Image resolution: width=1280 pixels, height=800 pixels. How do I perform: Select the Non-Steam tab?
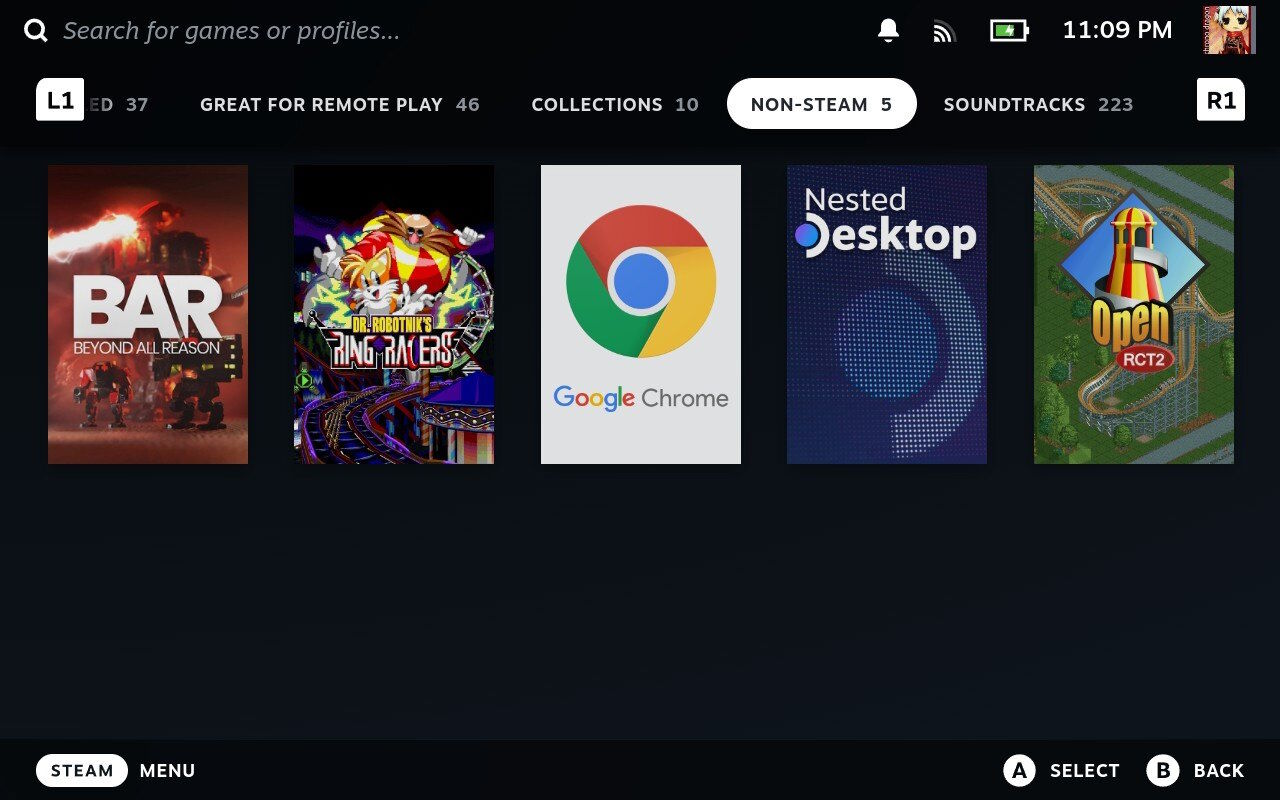point(822,104)
